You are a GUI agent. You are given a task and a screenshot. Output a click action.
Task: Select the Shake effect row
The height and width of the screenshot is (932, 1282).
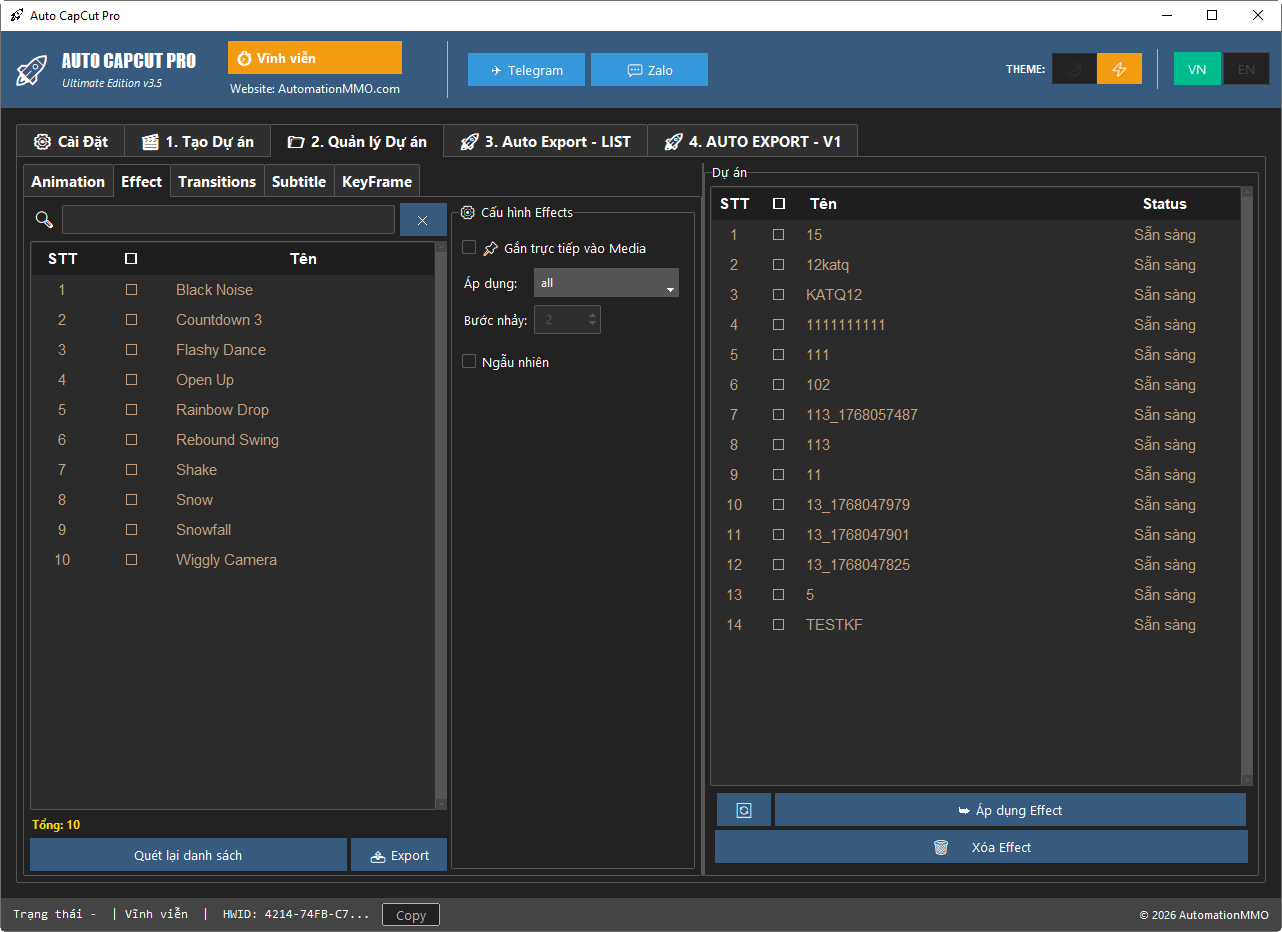232,470
